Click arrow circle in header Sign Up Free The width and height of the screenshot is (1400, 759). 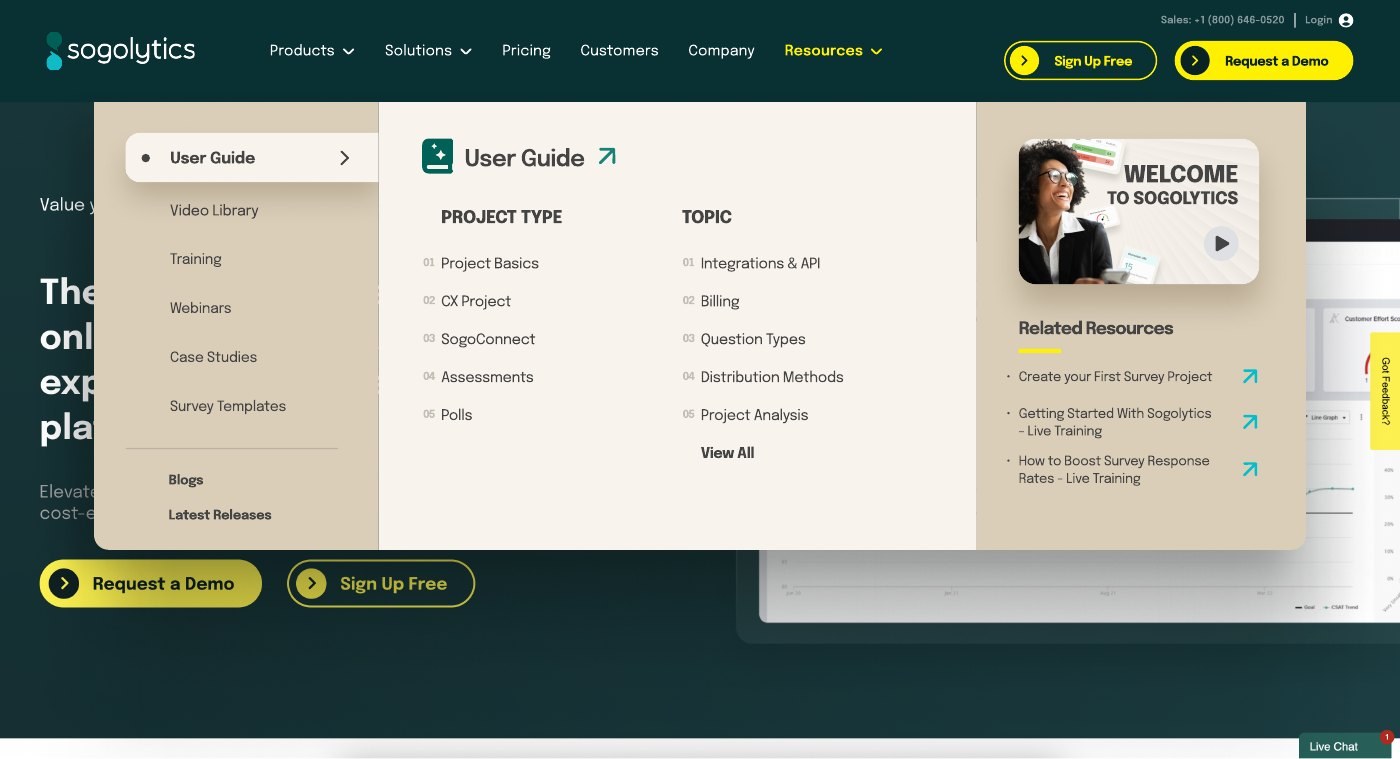(x=1024, y=61)
